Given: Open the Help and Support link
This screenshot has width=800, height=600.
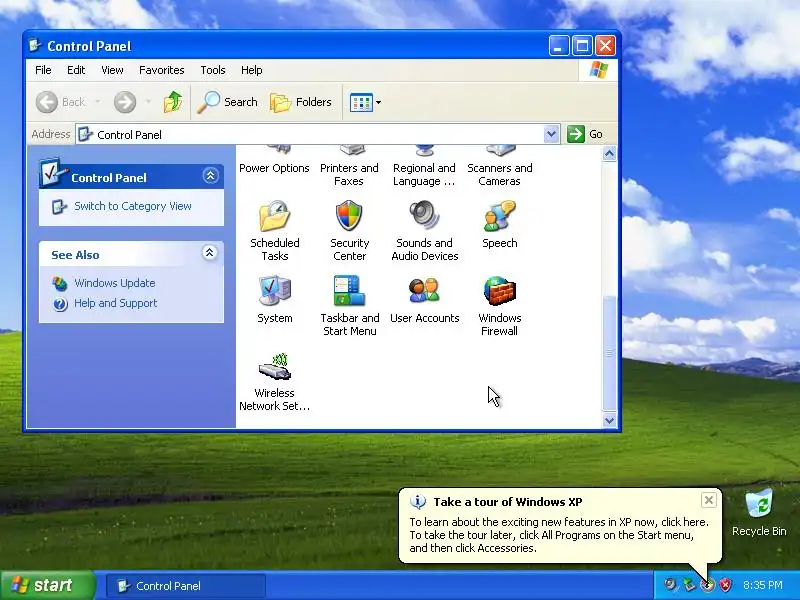Looking at the screenshot, I should pos(116,303).
